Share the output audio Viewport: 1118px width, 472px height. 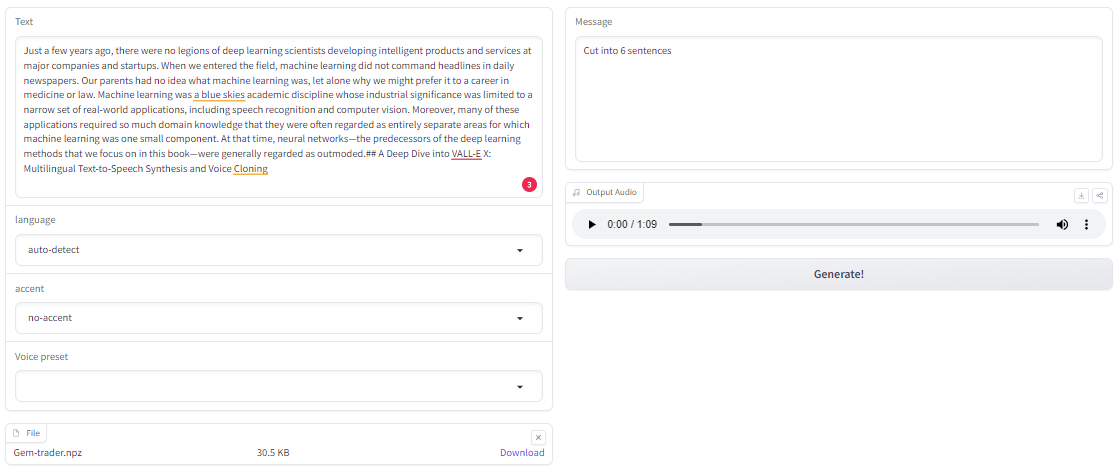pos(1100,195)
